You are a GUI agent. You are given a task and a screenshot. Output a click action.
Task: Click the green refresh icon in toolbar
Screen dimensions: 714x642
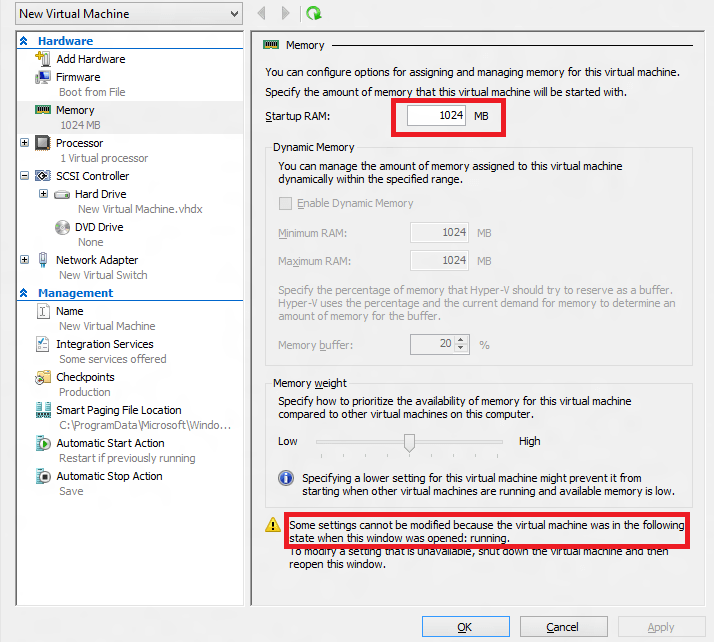pos(314,13)
